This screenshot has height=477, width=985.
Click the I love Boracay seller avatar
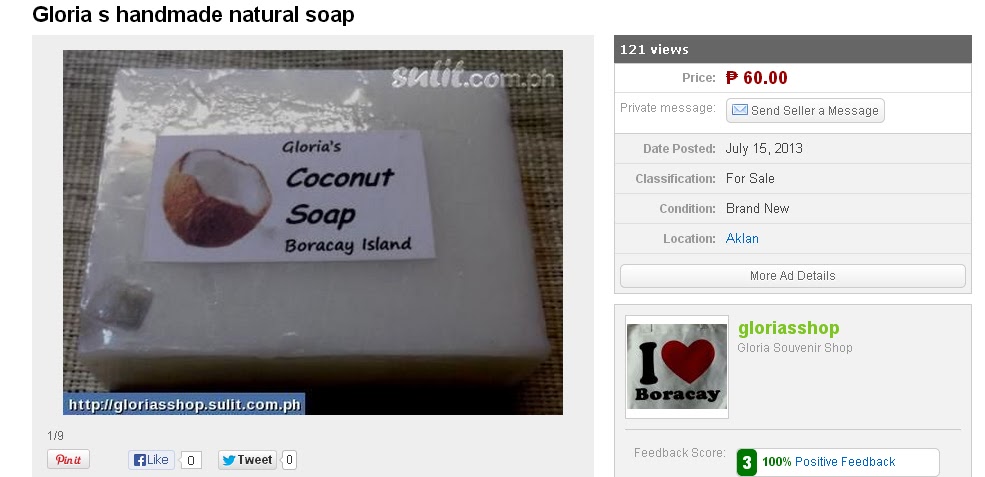point(677,366)
